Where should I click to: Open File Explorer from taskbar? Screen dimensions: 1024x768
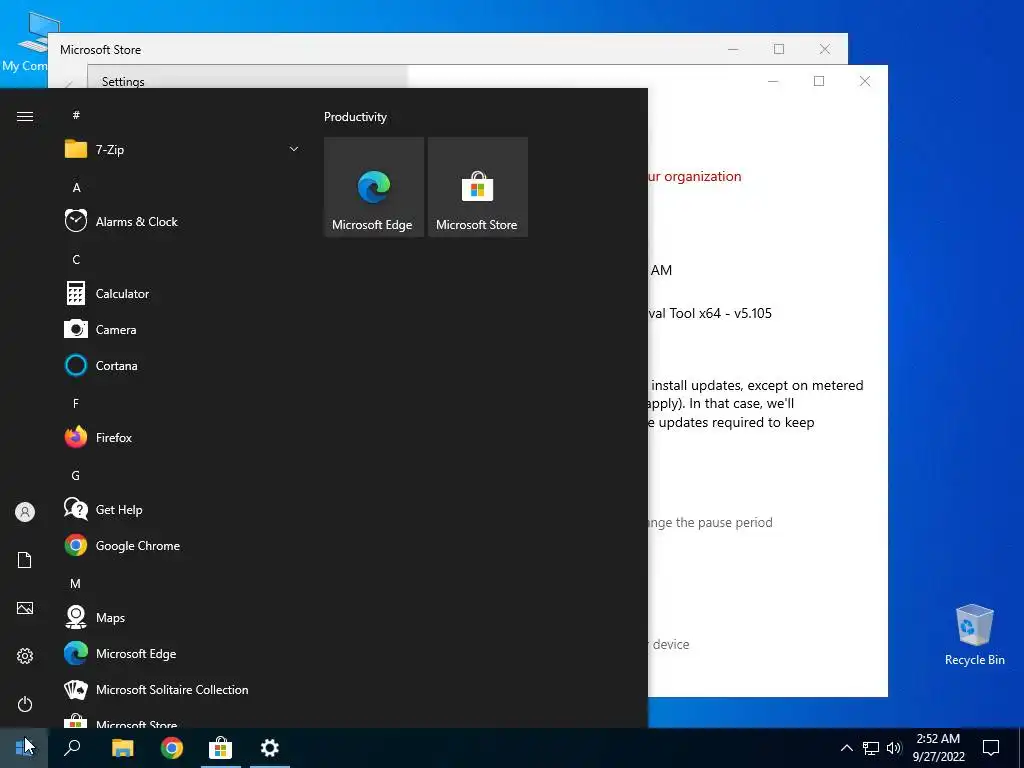(x=122, y=748)
